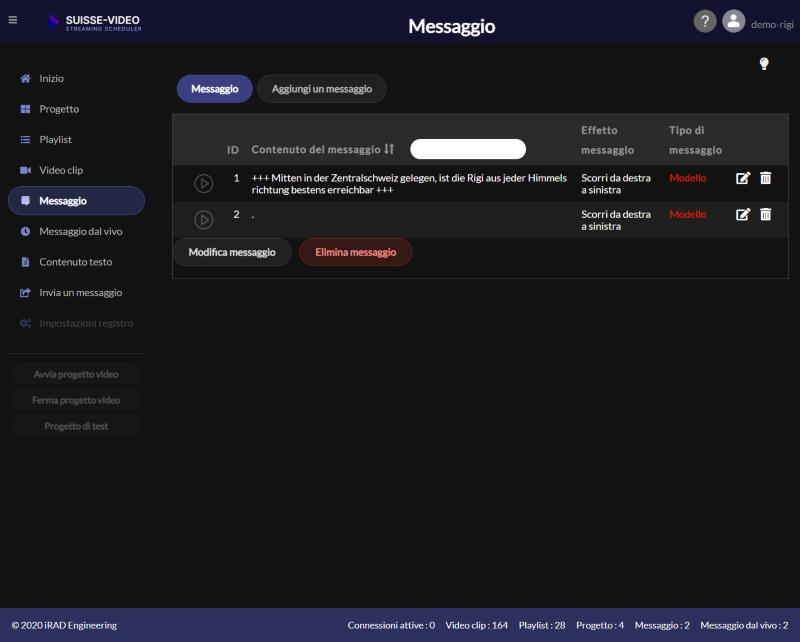
Task: Open the help question mark icon
Action: [705, 21]
